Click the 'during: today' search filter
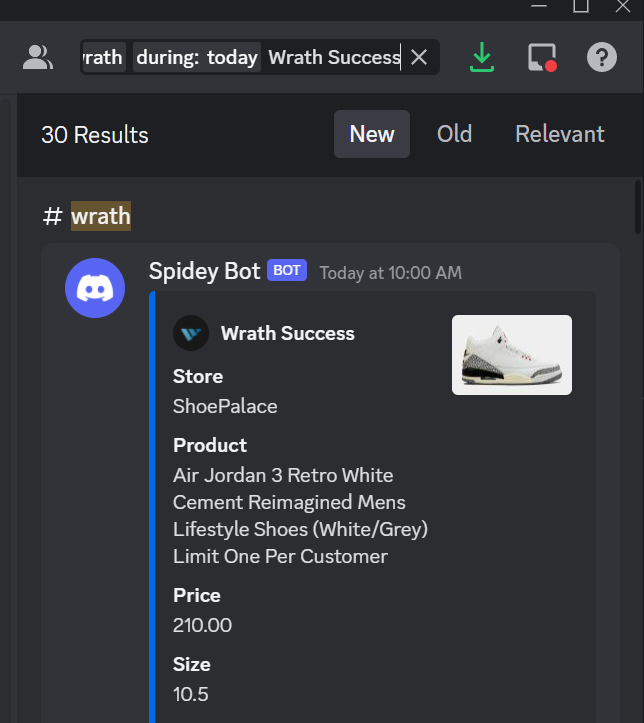The image size is (644, 723). tap(197, 57)
